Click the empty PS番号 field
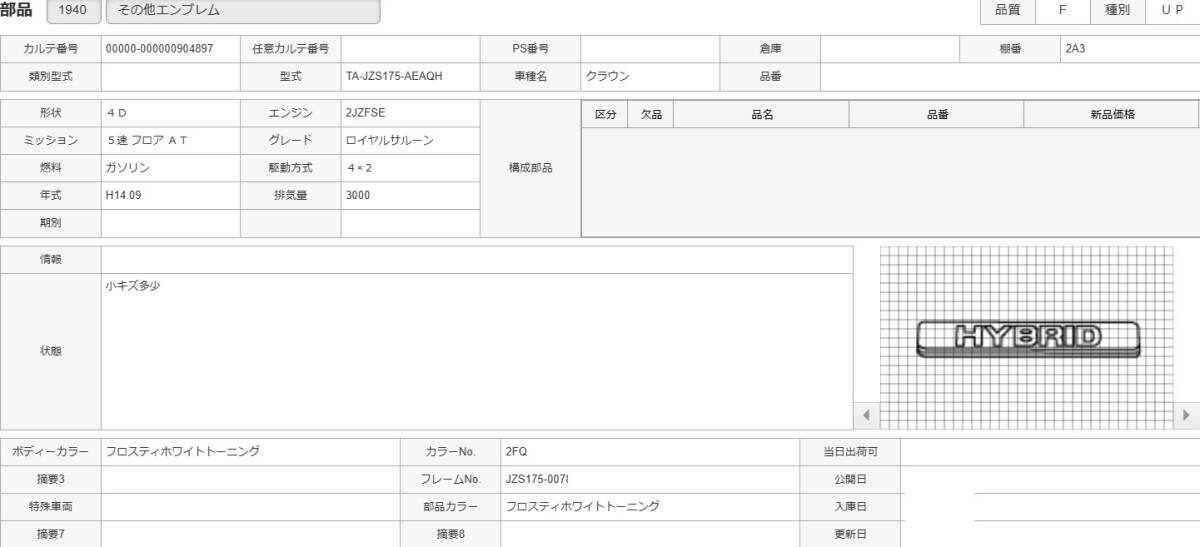 coord(650,48)
